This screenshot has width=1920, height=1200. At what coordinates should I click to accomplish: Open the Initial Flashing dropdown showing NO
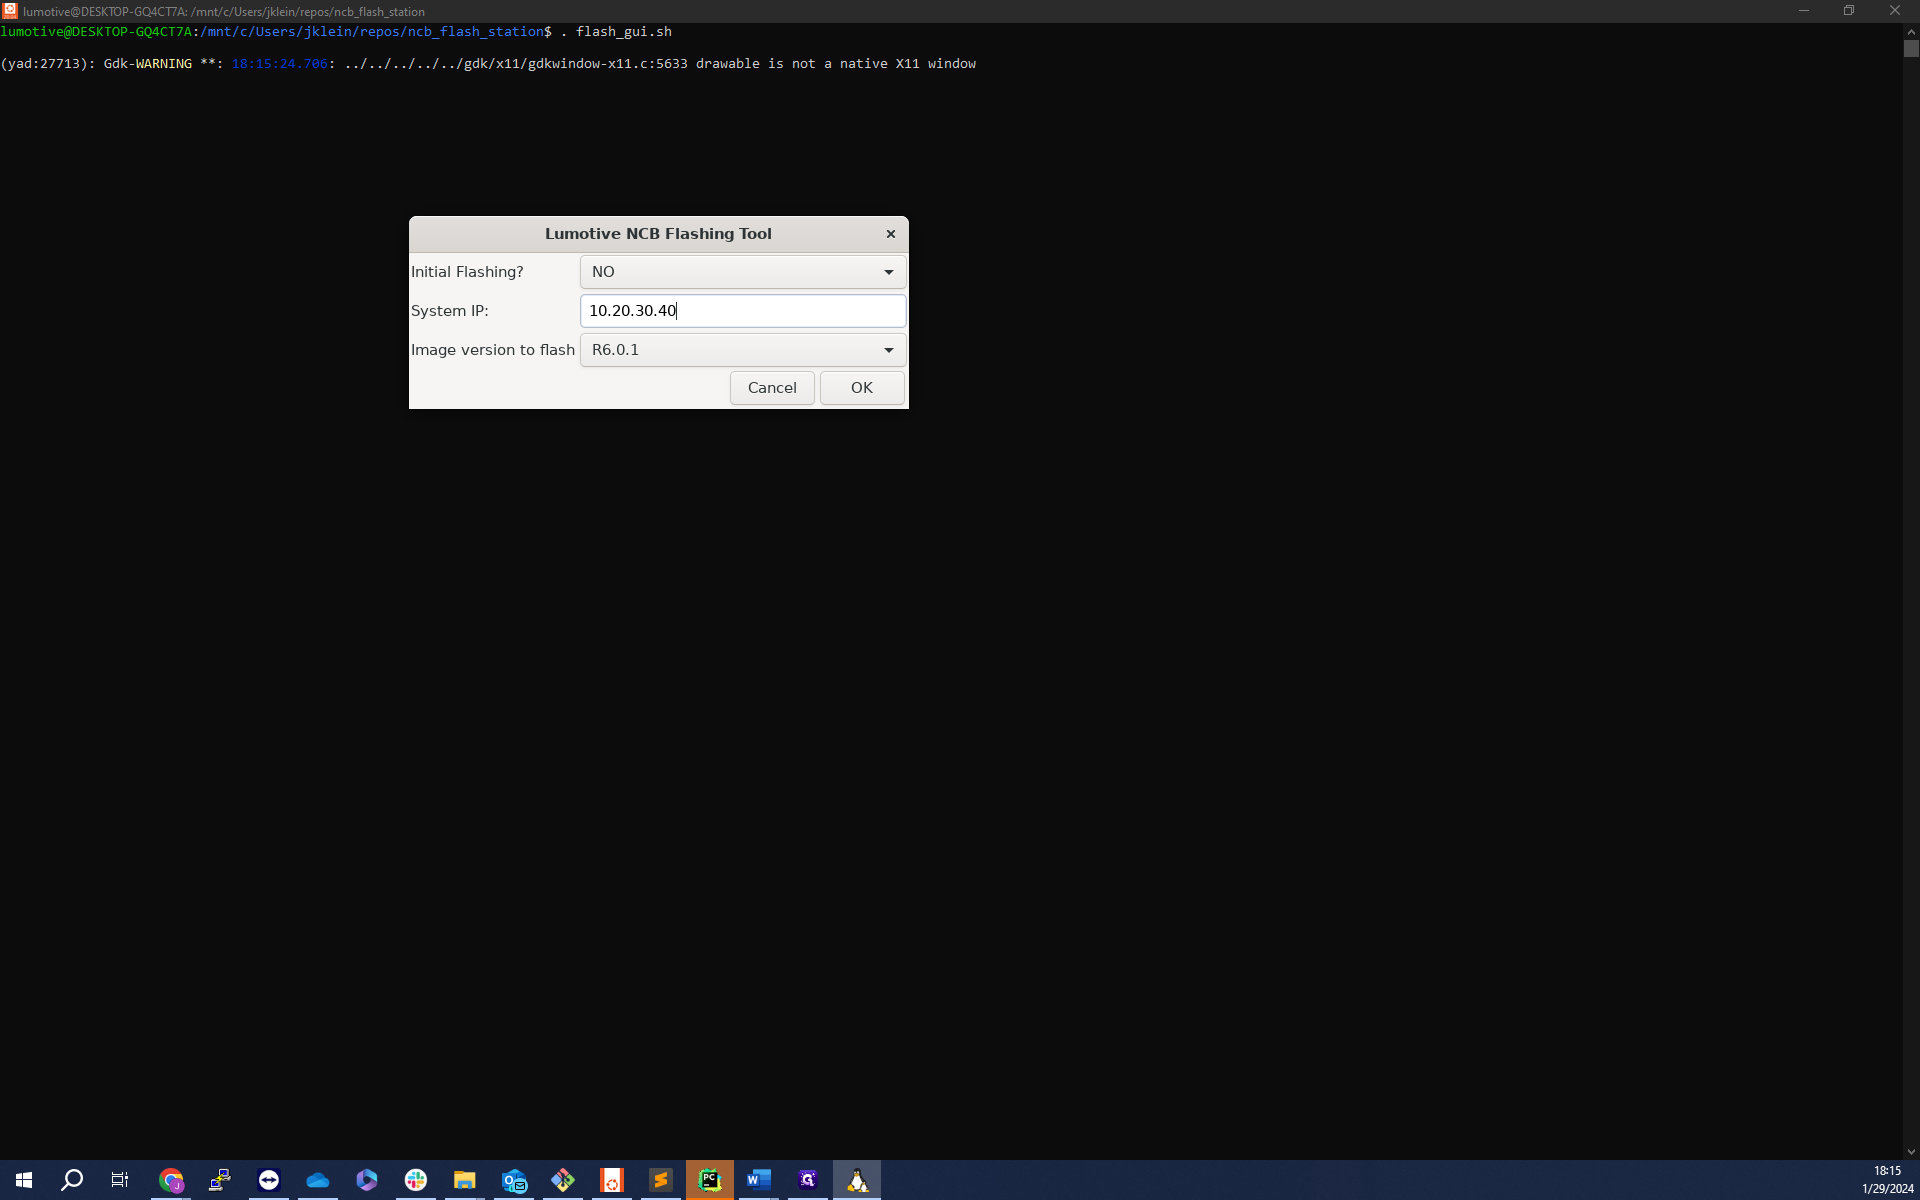tap(743, 272)
